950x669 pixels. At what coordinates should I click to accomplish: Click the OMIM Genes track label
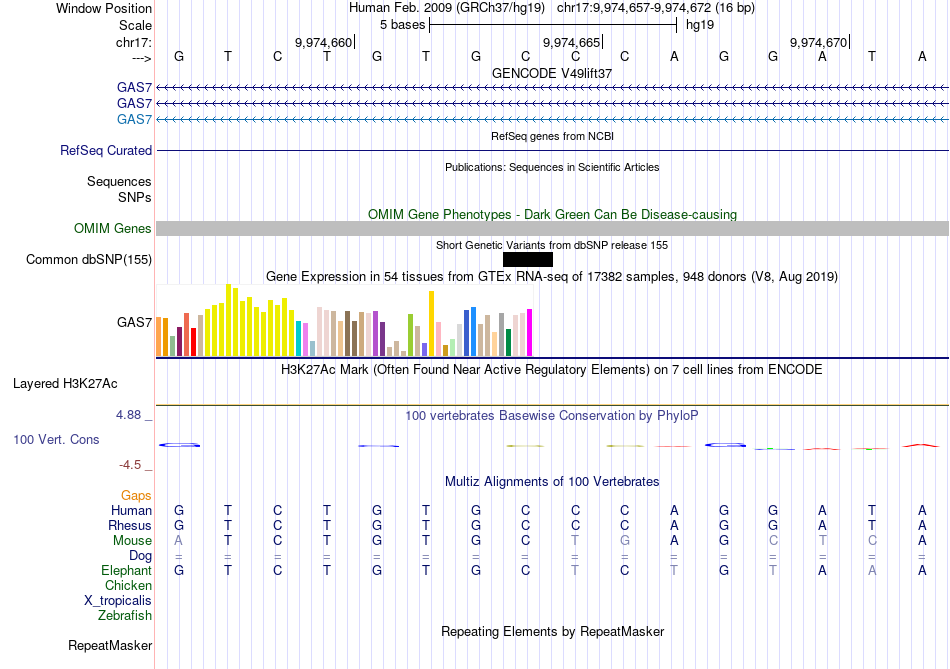[113, 228]
